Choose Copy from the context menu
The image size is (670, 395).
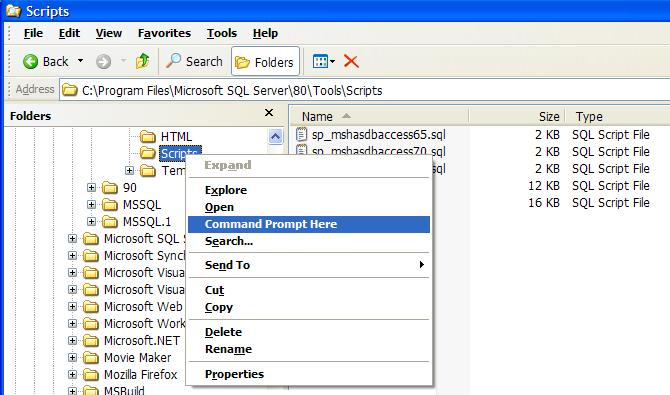[309, 307]
